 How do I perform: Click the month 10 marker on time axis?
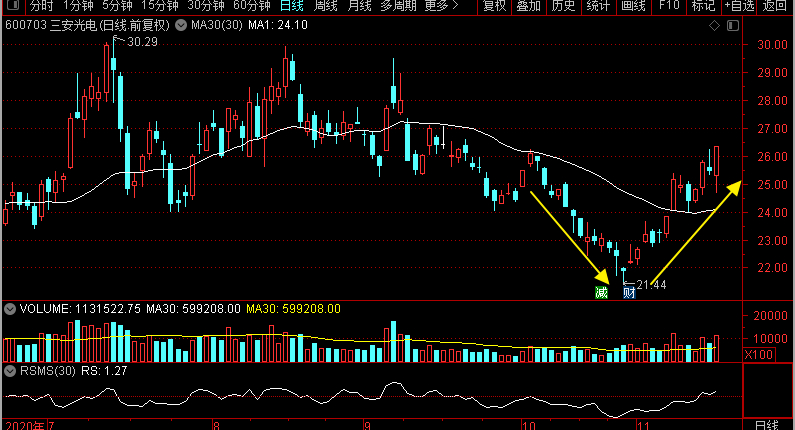click(529, 425)
